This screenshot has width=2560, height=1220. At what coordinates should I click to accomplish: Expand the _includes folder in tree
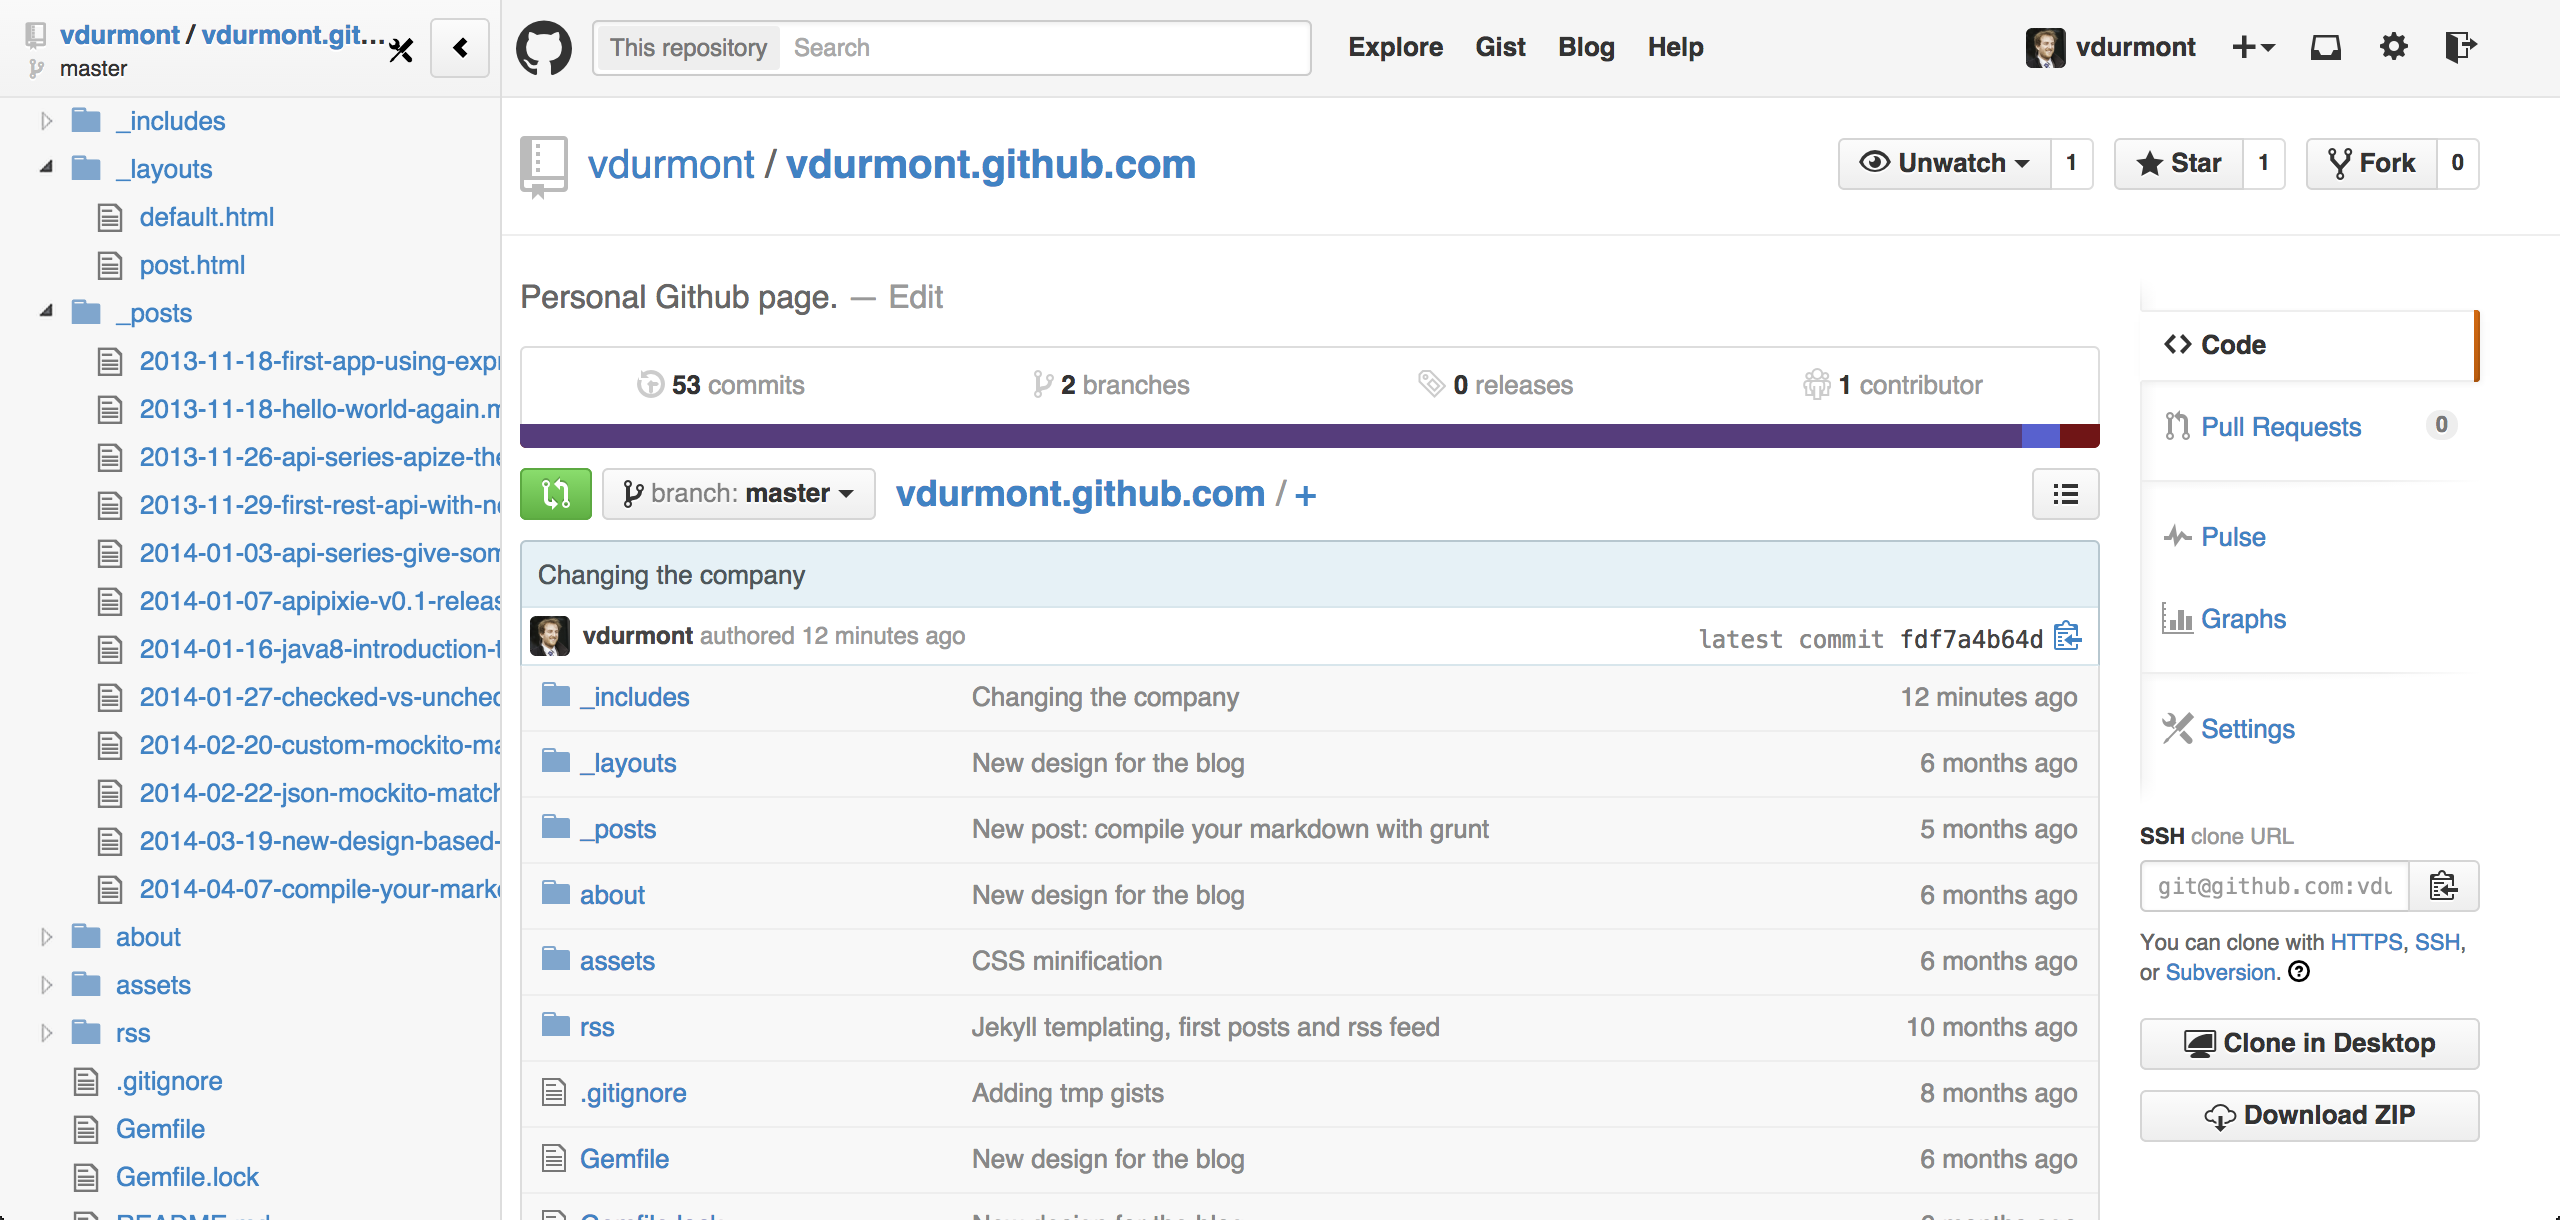click(46, 121)
